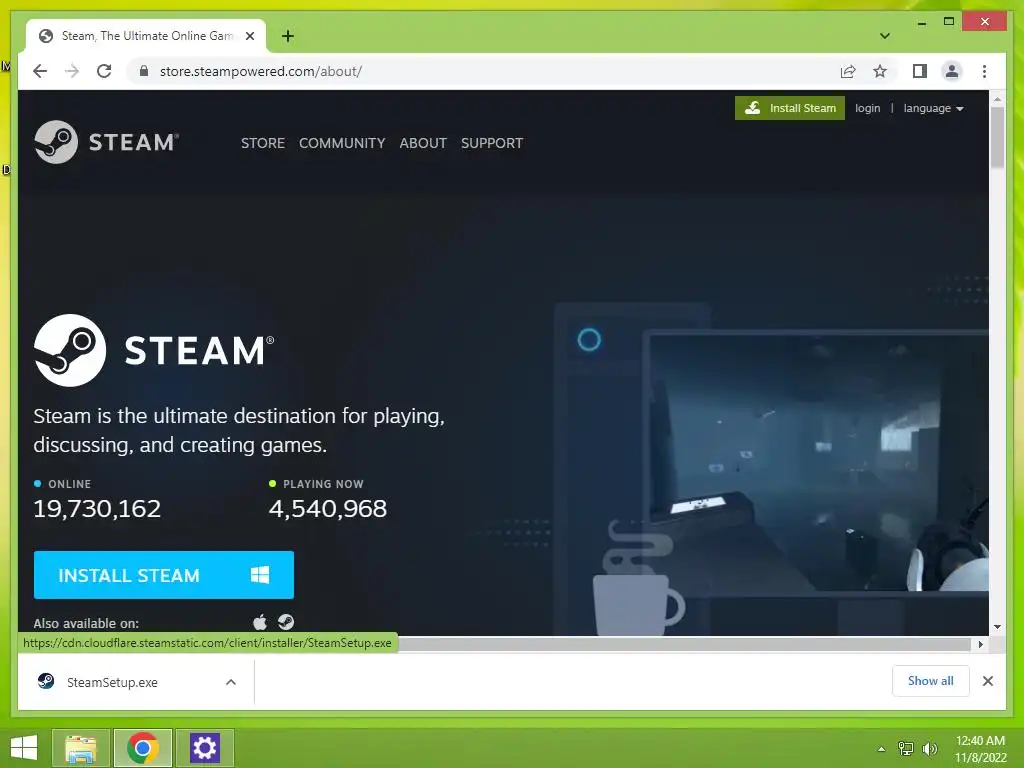Open the login link
This screenshot has width=1024, height=768.
[x=867, y=108]
